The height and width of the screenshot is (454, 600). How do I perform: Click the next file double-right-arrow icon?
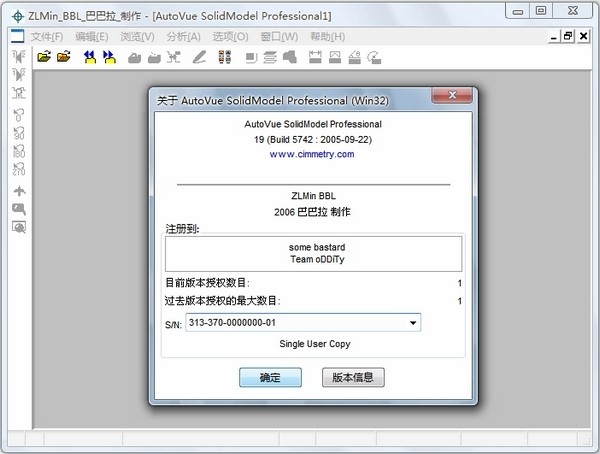click(109, 57)
